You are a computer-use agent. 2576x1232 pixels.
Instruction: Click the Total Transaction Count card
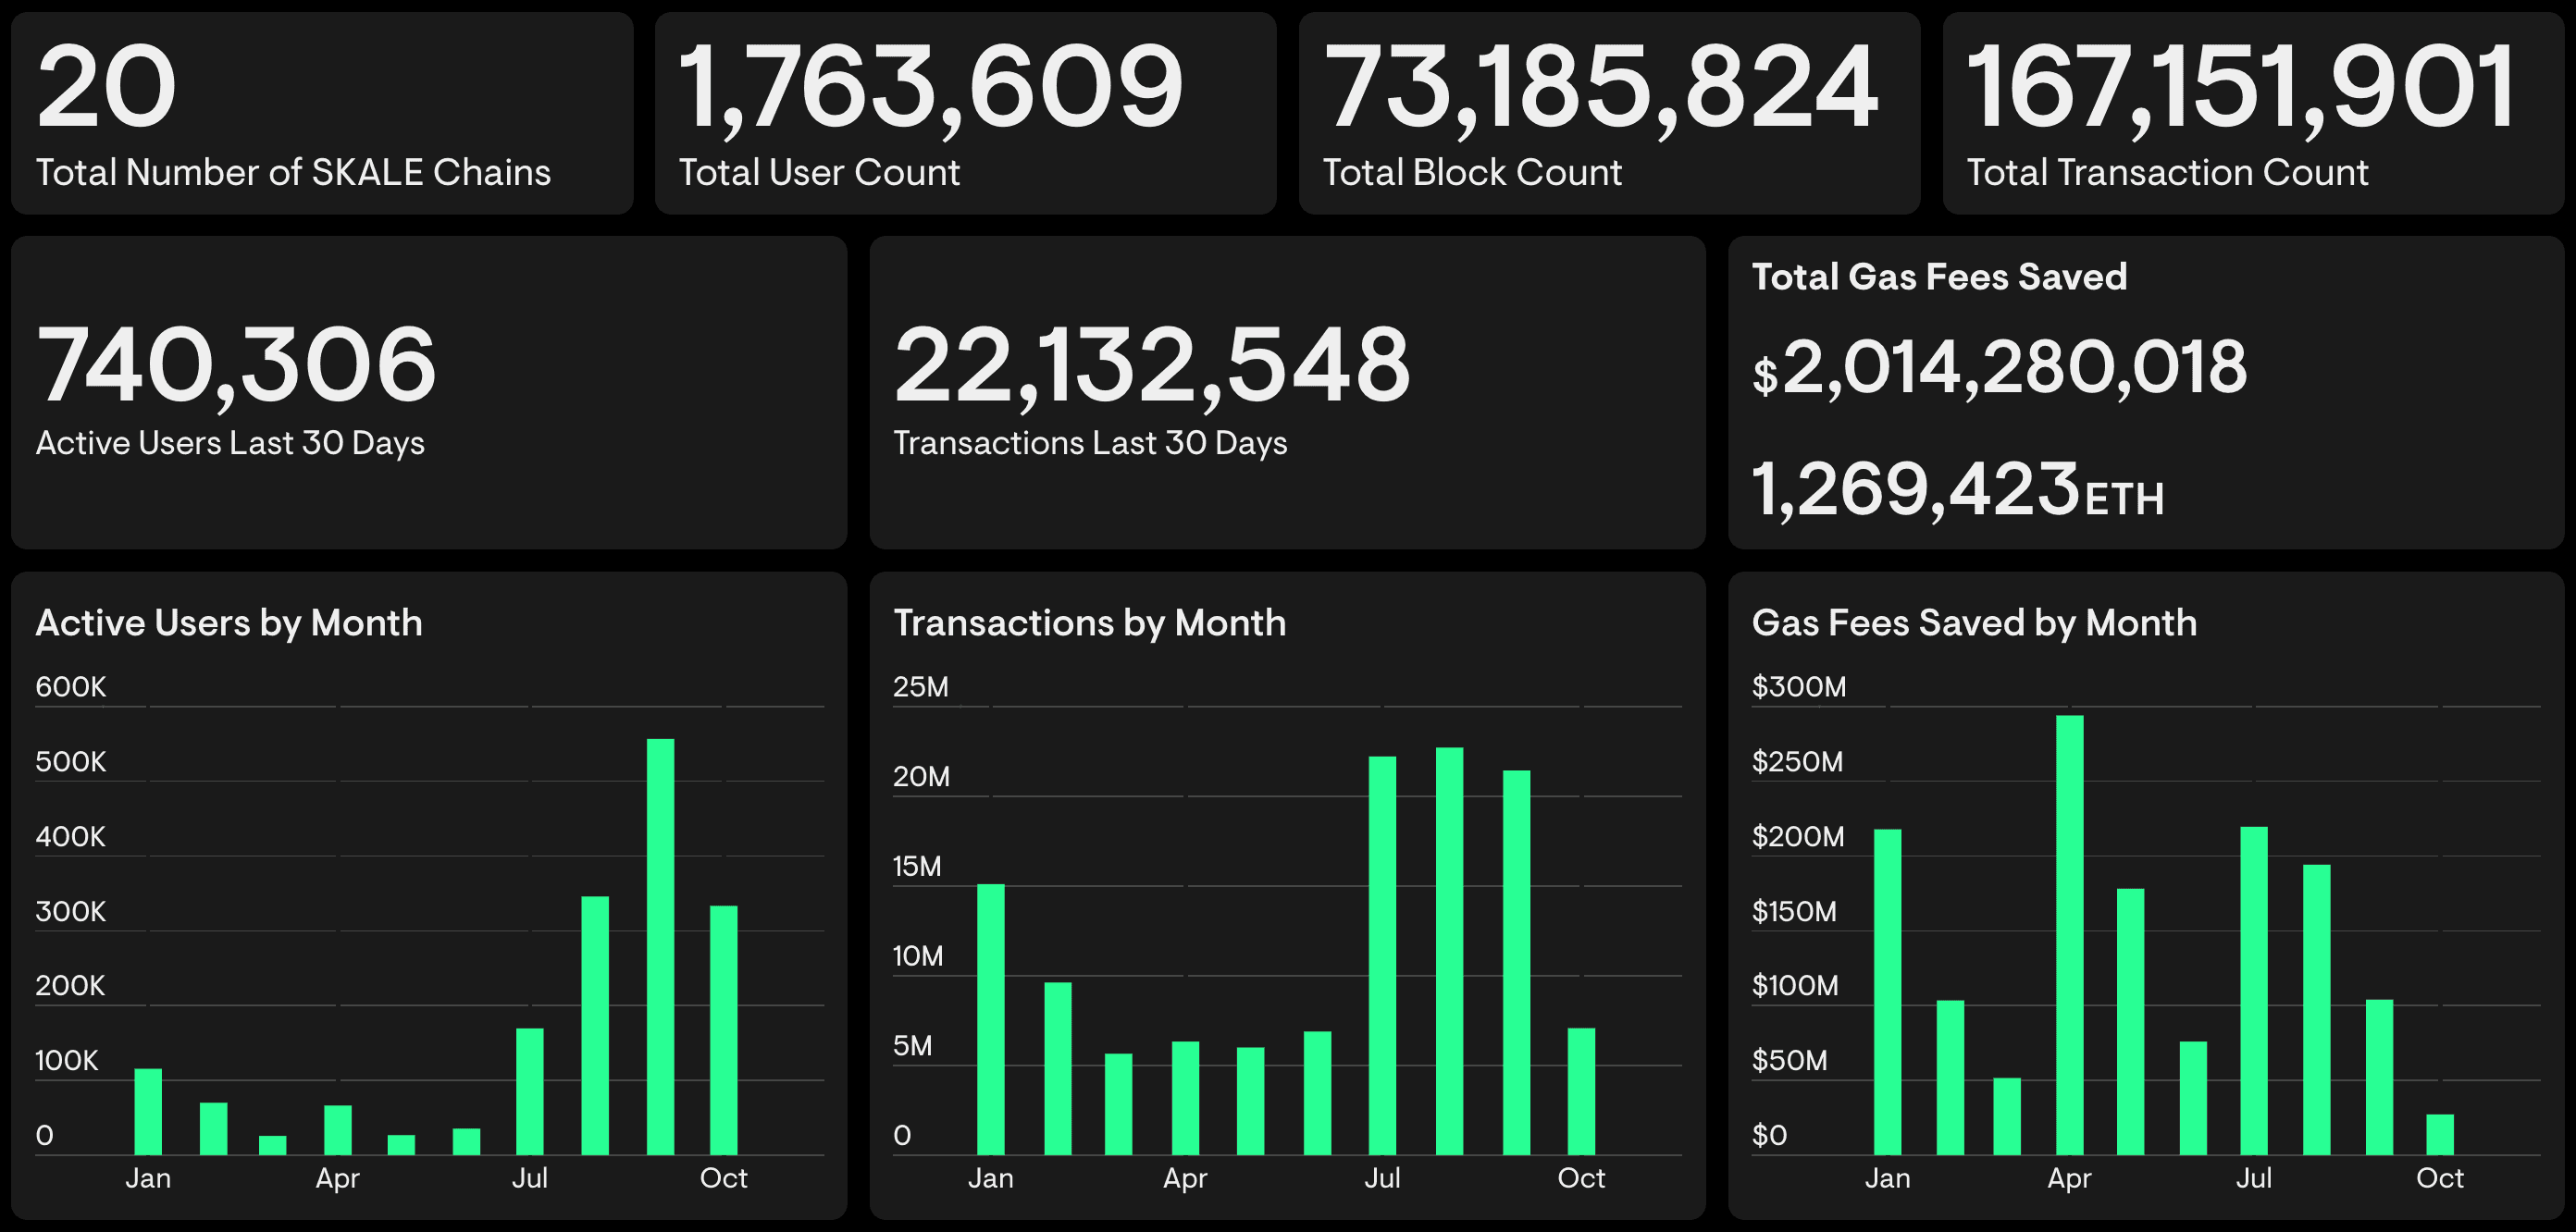point(2252,113)
